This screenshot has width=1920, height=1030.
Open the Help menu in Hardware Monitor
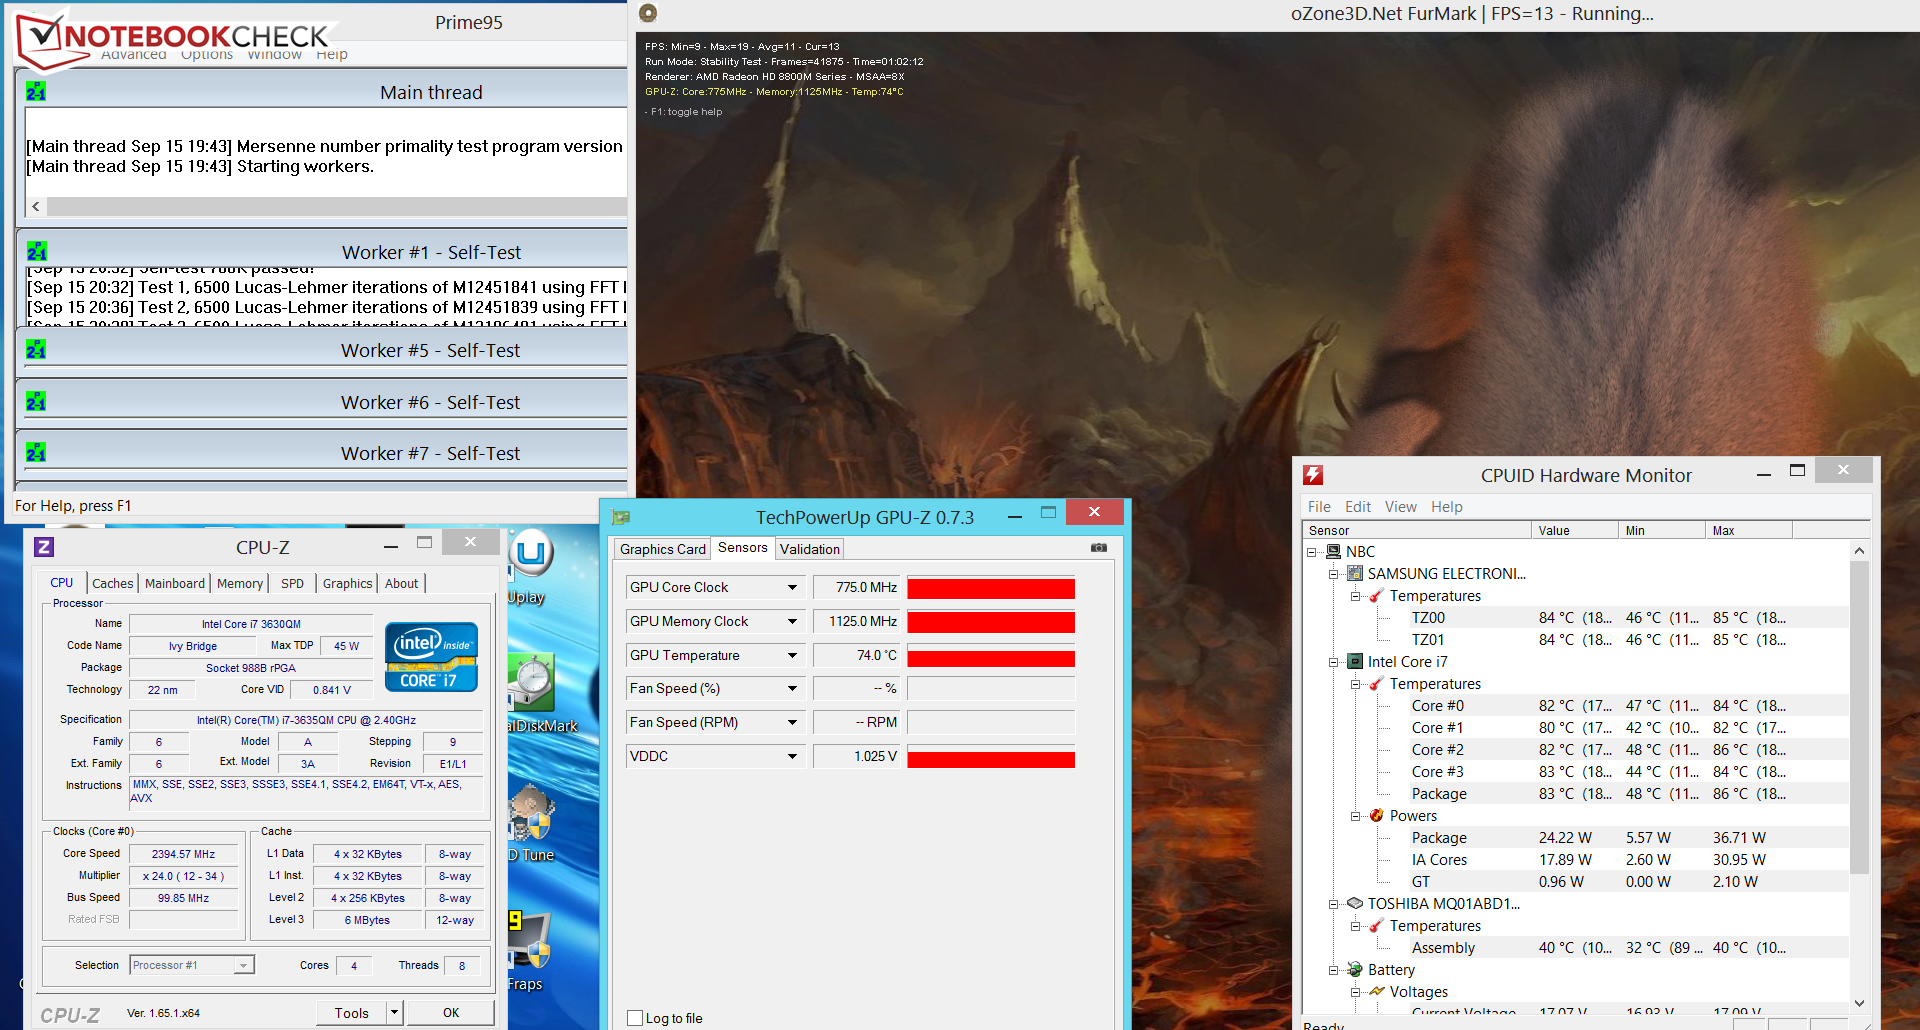click(1446, 507)
